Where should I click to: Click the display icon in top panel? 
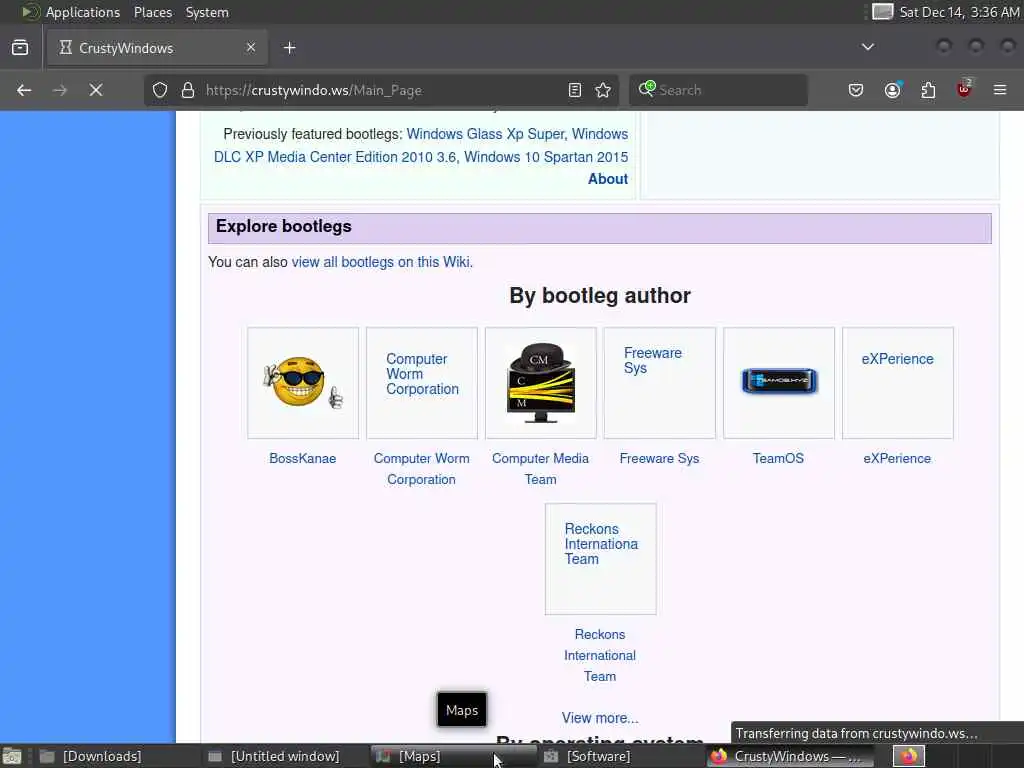click(x=882, y=12)
